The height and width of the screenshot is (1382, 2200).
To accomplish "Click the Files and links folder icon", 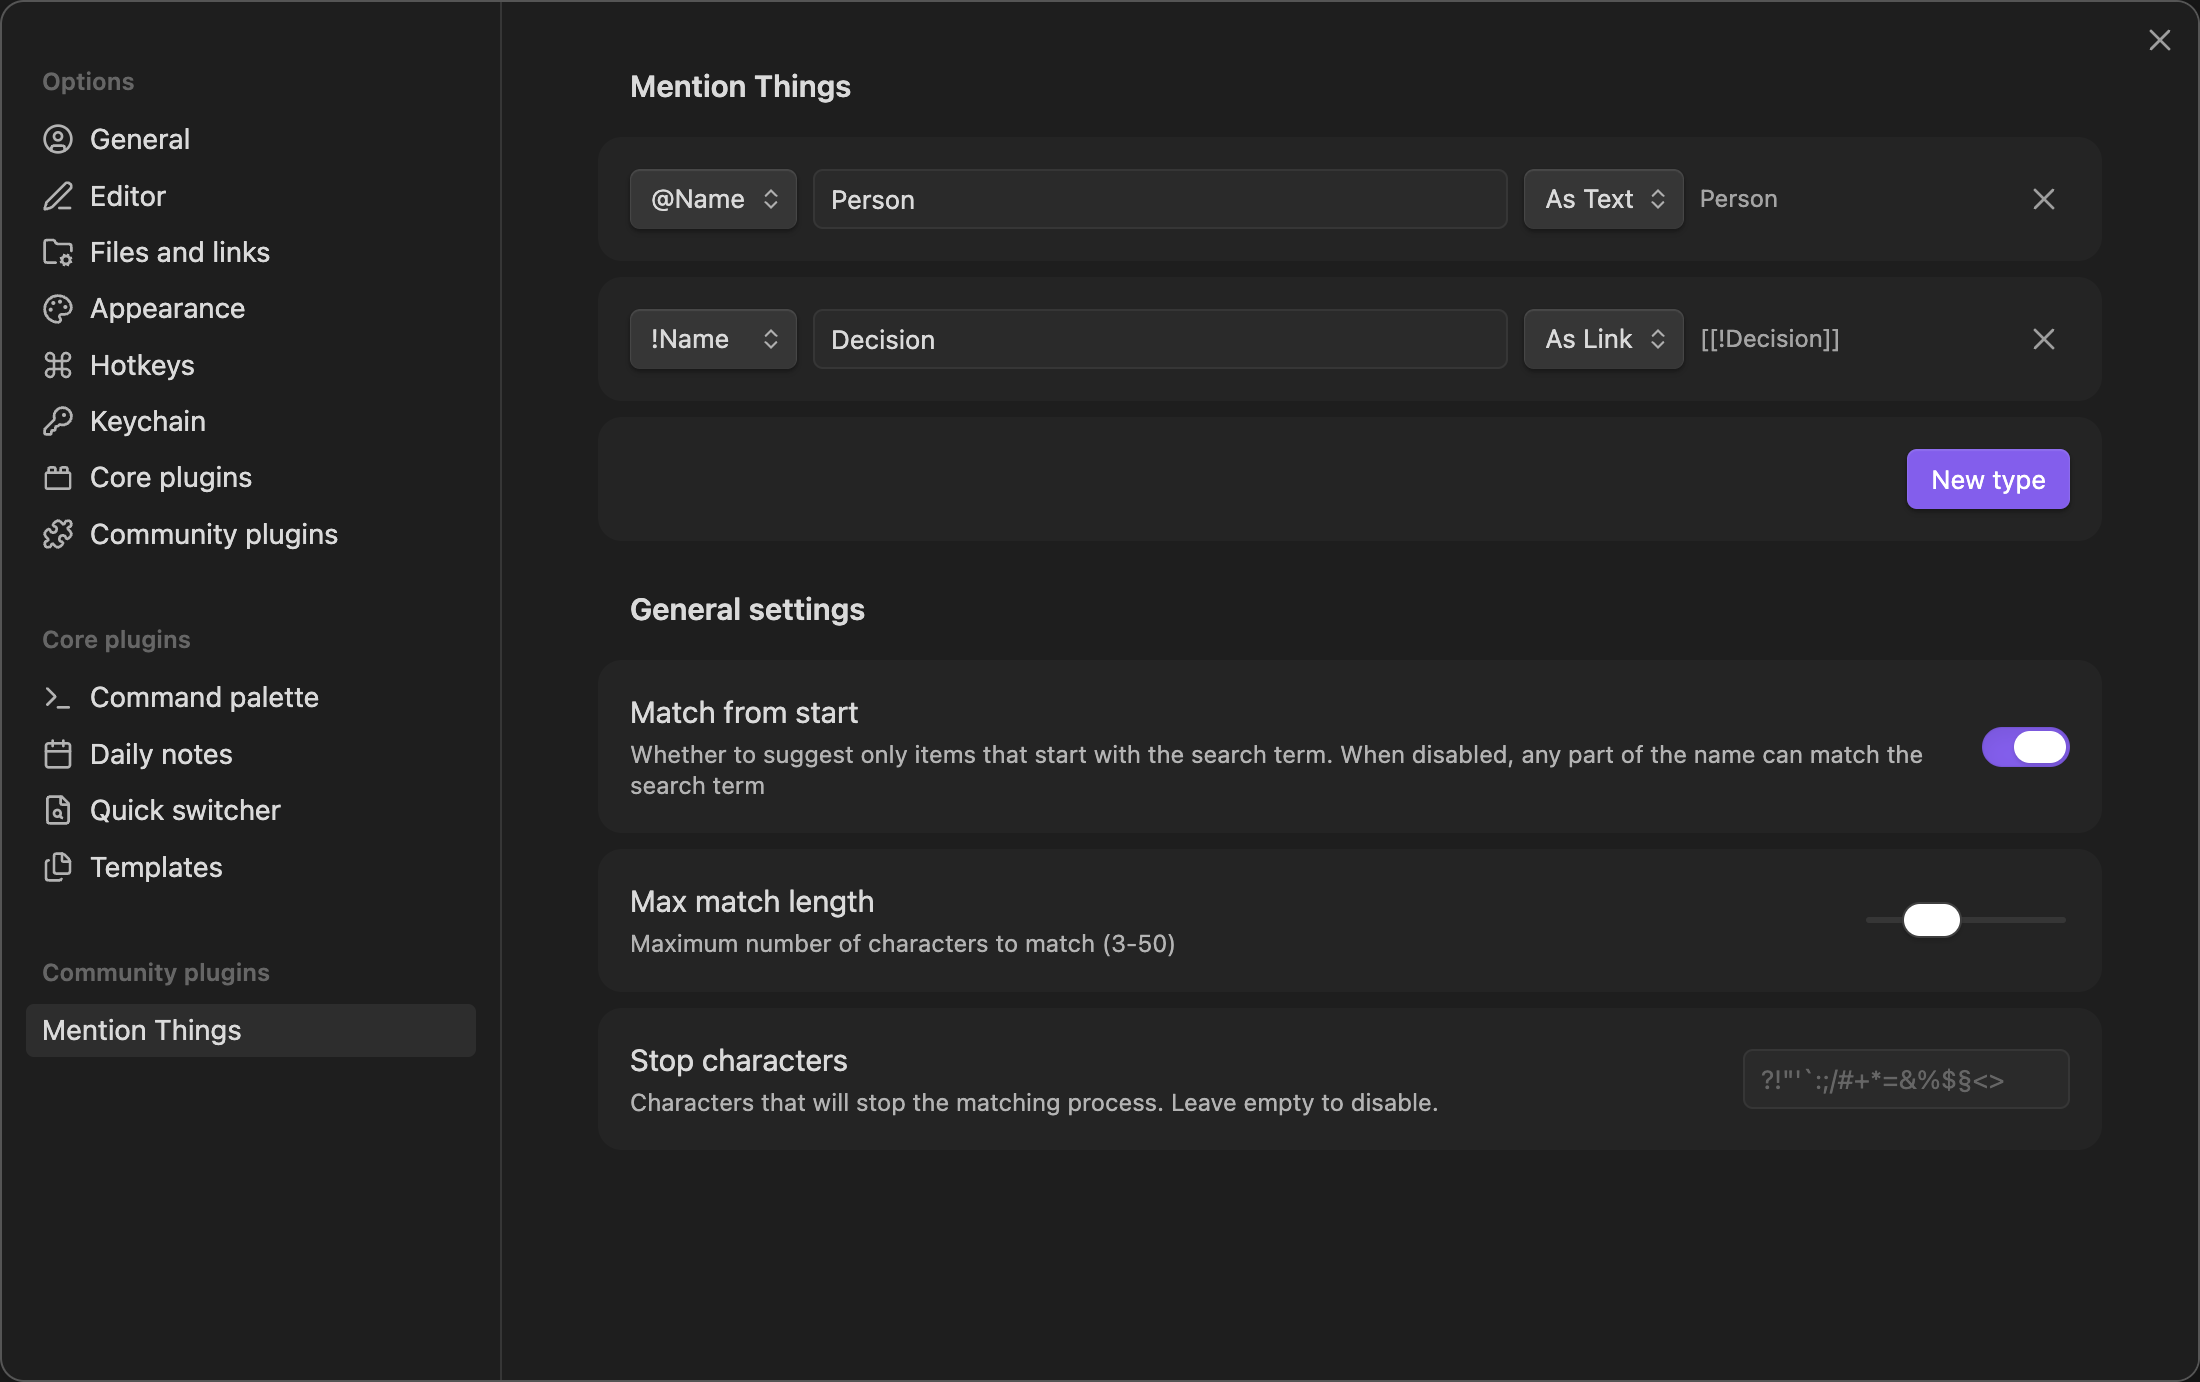I will pos(58,252).
